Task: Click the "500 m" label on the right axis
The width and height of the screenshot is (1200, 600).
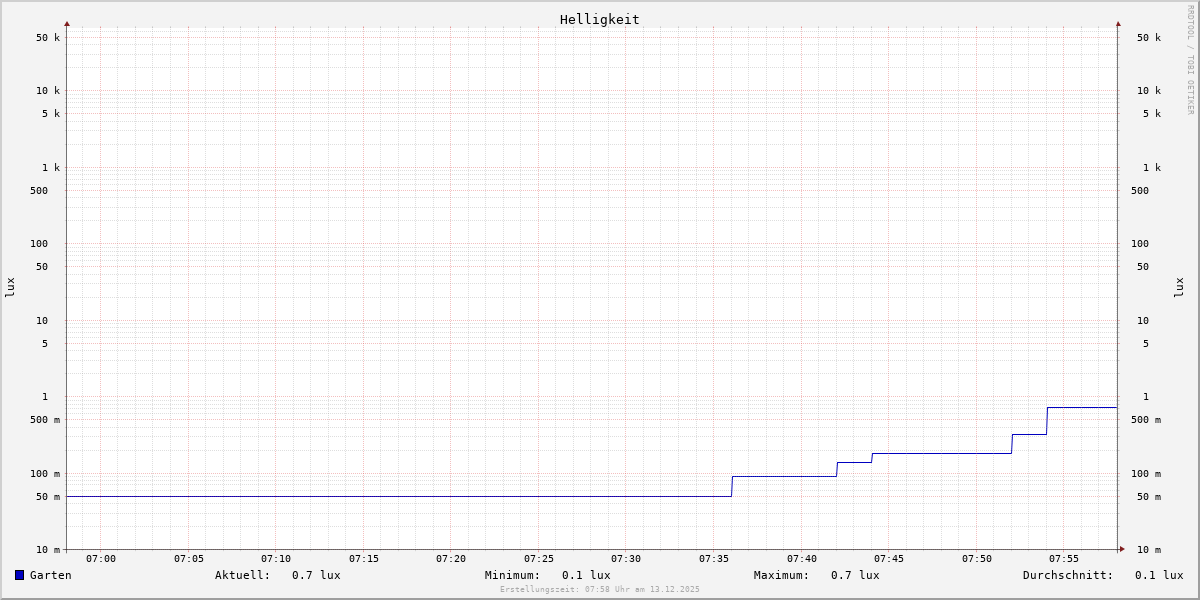Action: (x=1146, y=420)
